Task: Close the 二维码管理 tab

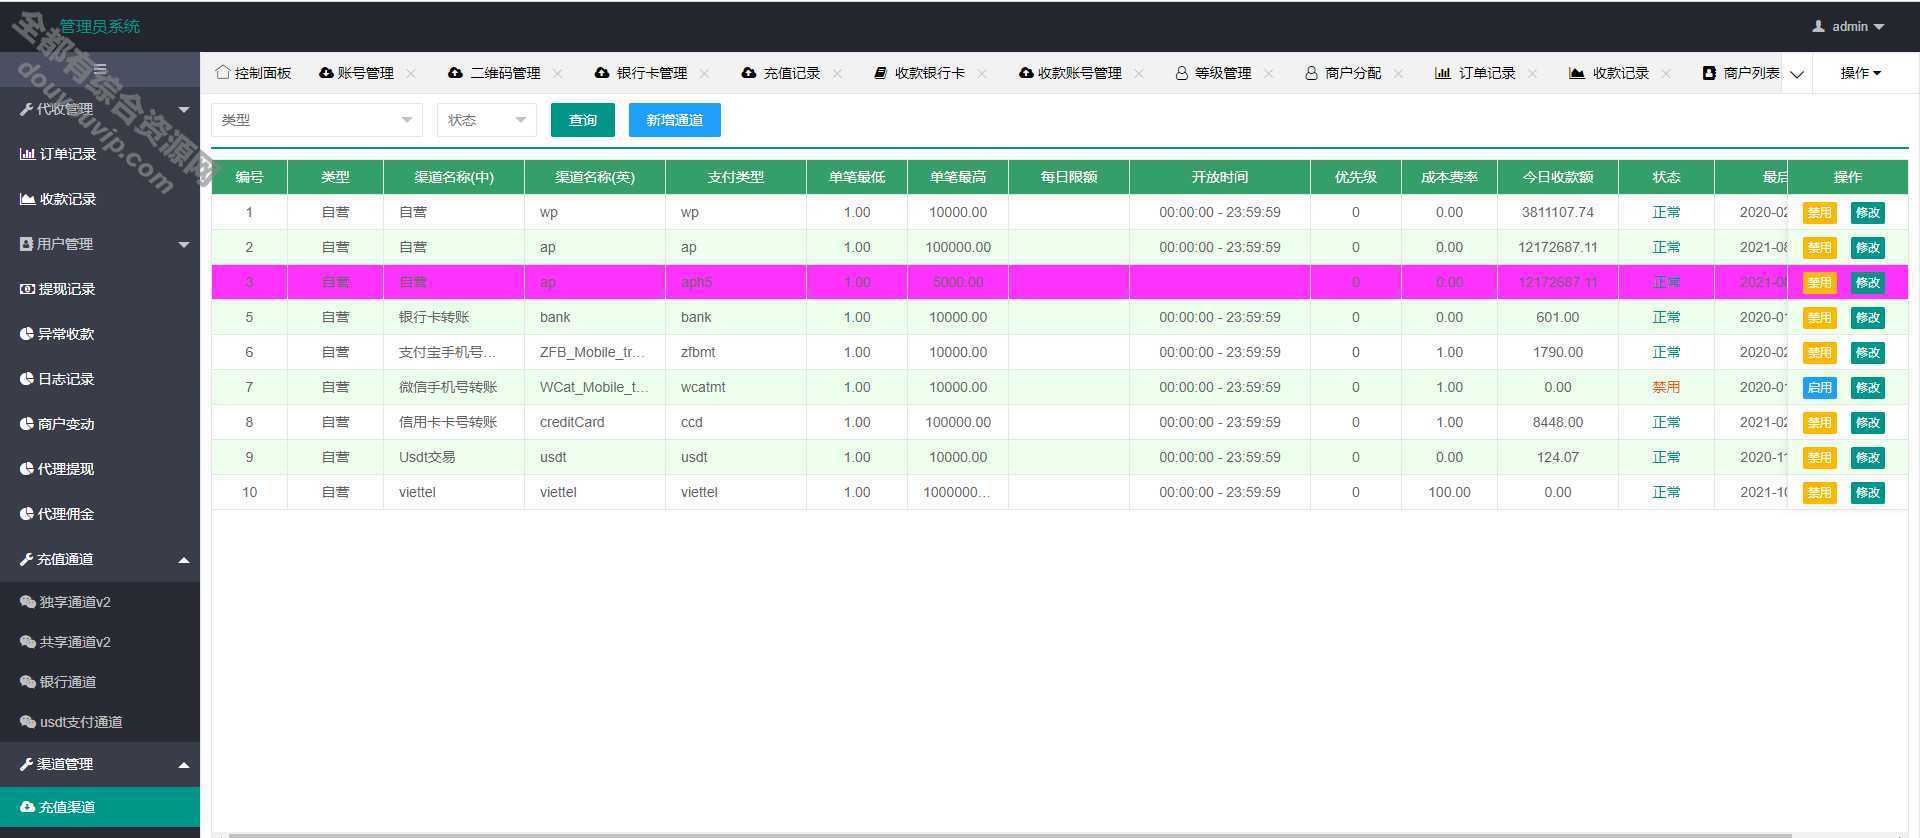Action: click(558, 73)
